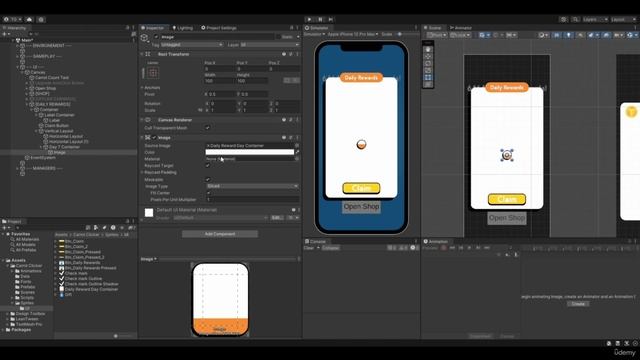Open the Animations folder in Project

point(31,271)
